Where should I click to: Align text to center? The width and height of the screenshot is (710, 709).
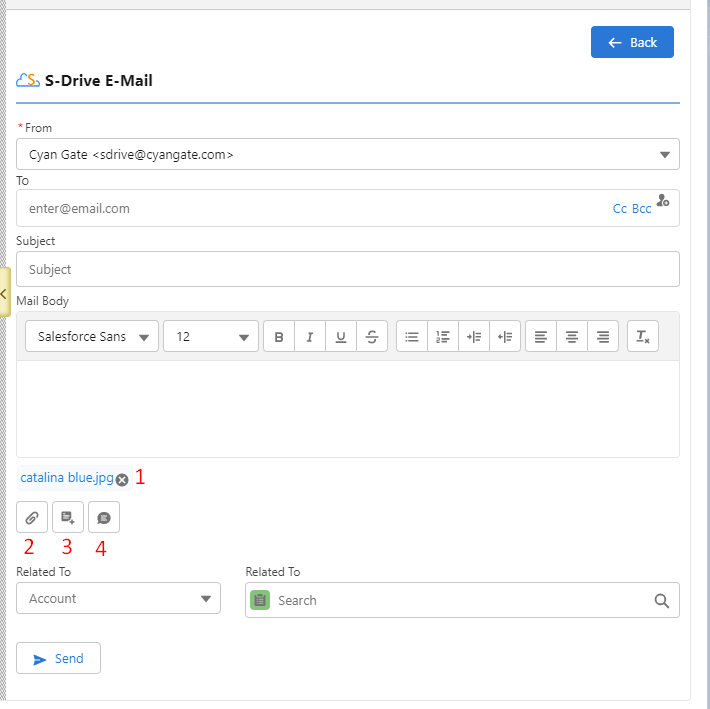coord(572,337)
